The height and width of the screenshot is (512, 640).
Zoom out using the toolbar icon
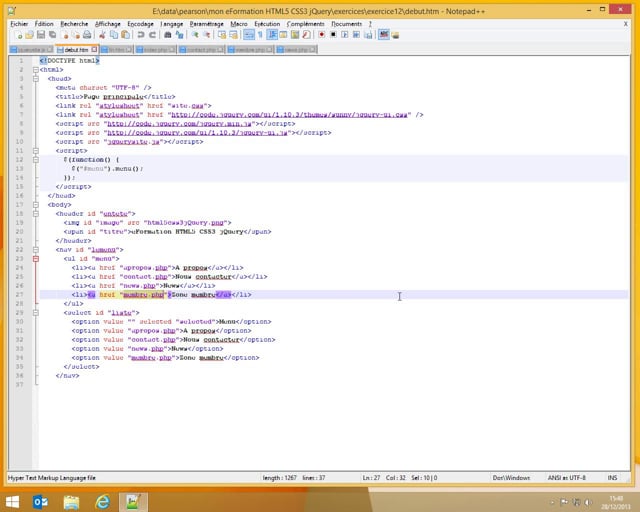[207, 35]
